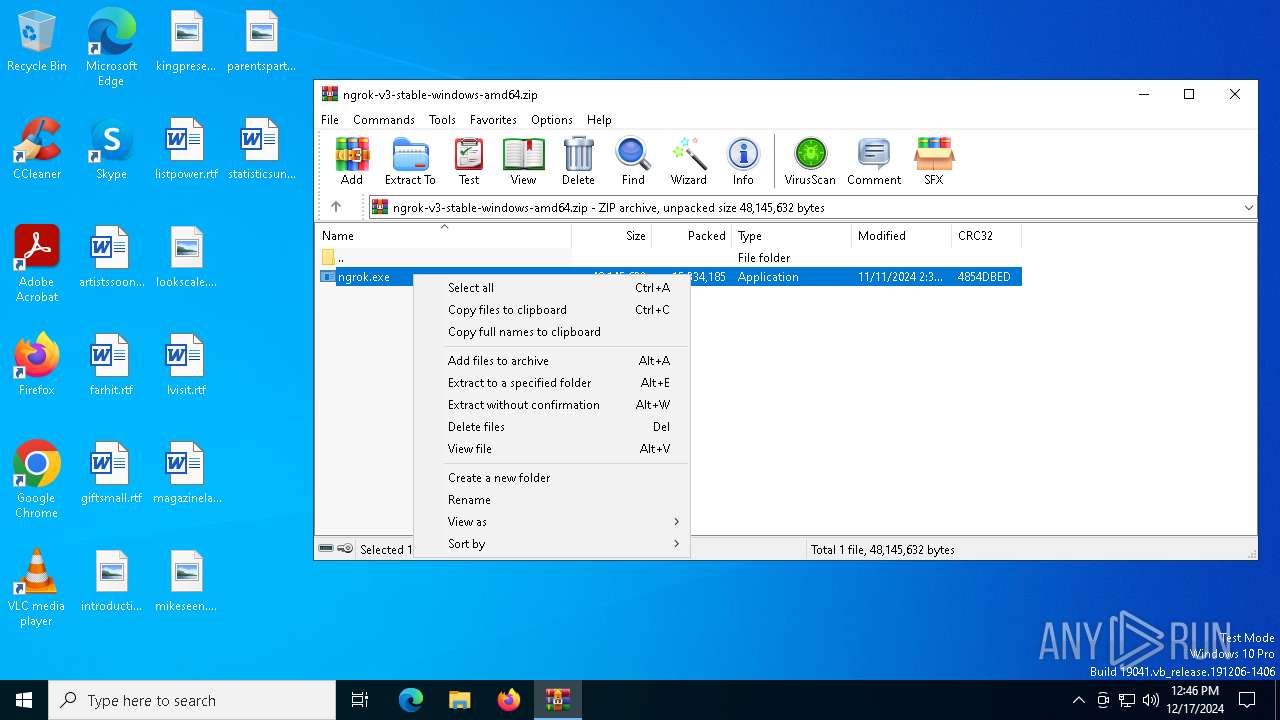Select the Firefox desktop shortcut
This screenshot has width=1280, height=720.
click(37, 365)
